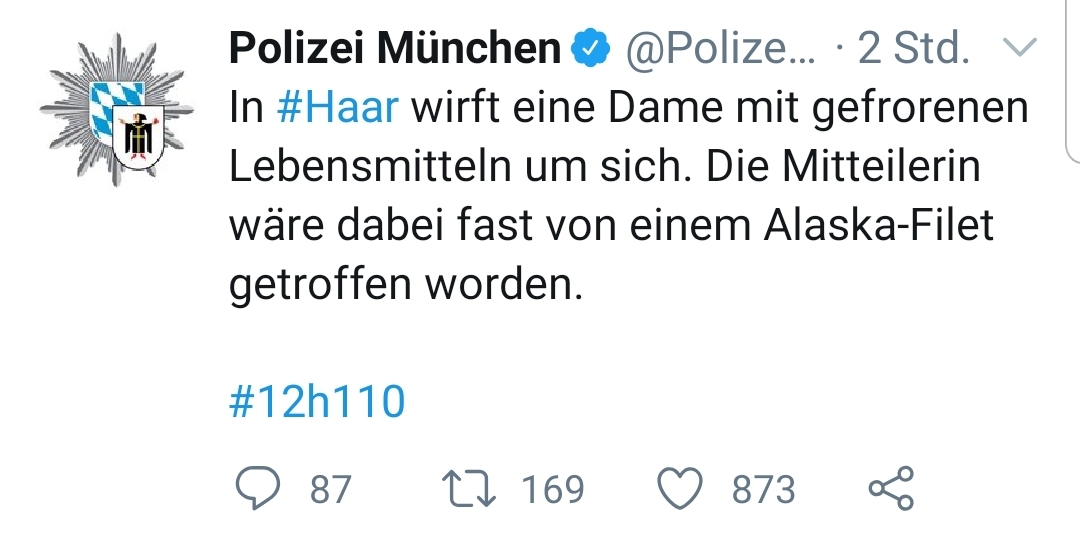Click the retweet count 169
Screen dimensions: 1080x543
click(x=552, y=490)
